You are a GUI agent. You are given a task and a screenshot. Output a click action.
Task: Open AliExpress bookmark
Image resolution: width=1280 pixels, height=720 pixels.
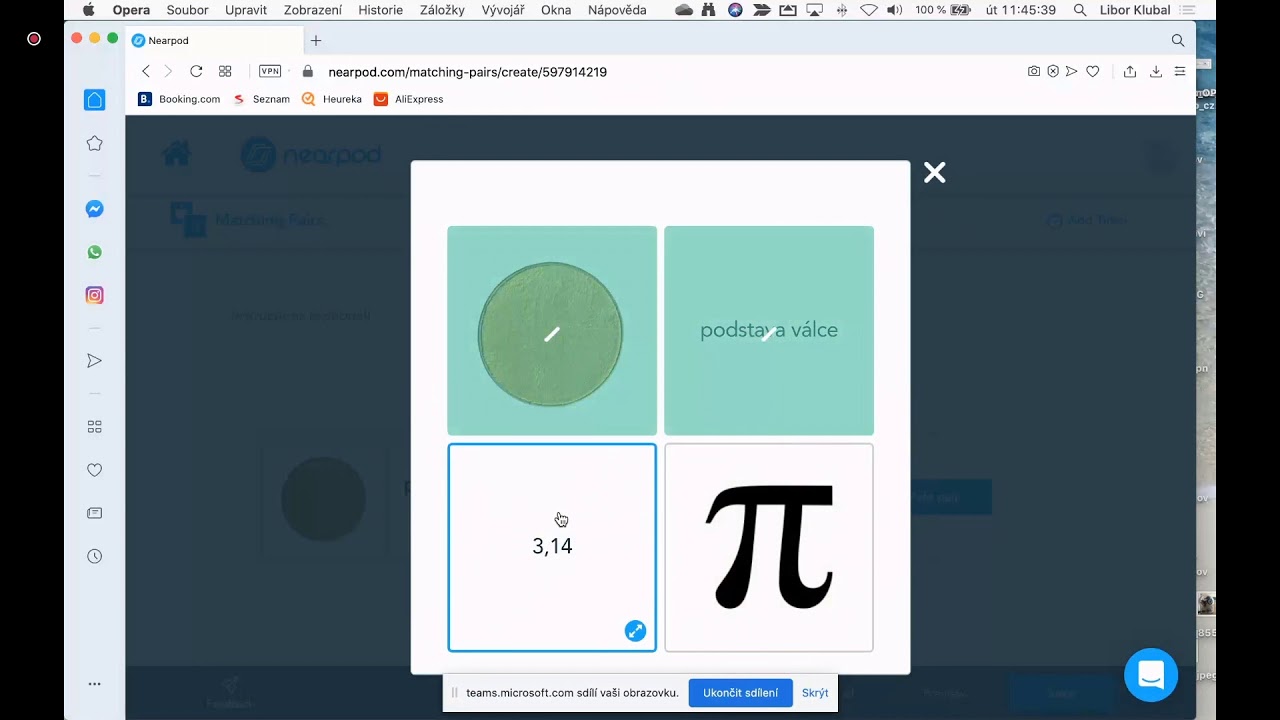(408, 99)
